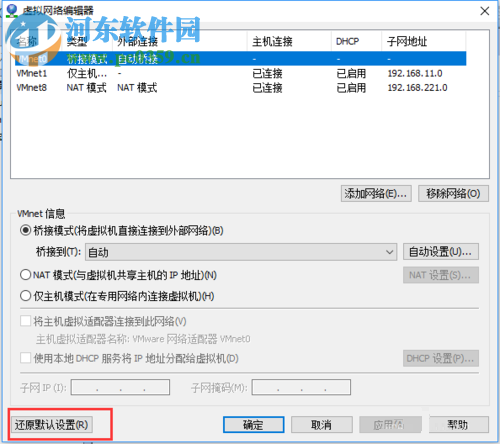Click subnet address 192.168.11.0 cell
This screenshot has width=500, height=444.
click(x=415, y=73)
